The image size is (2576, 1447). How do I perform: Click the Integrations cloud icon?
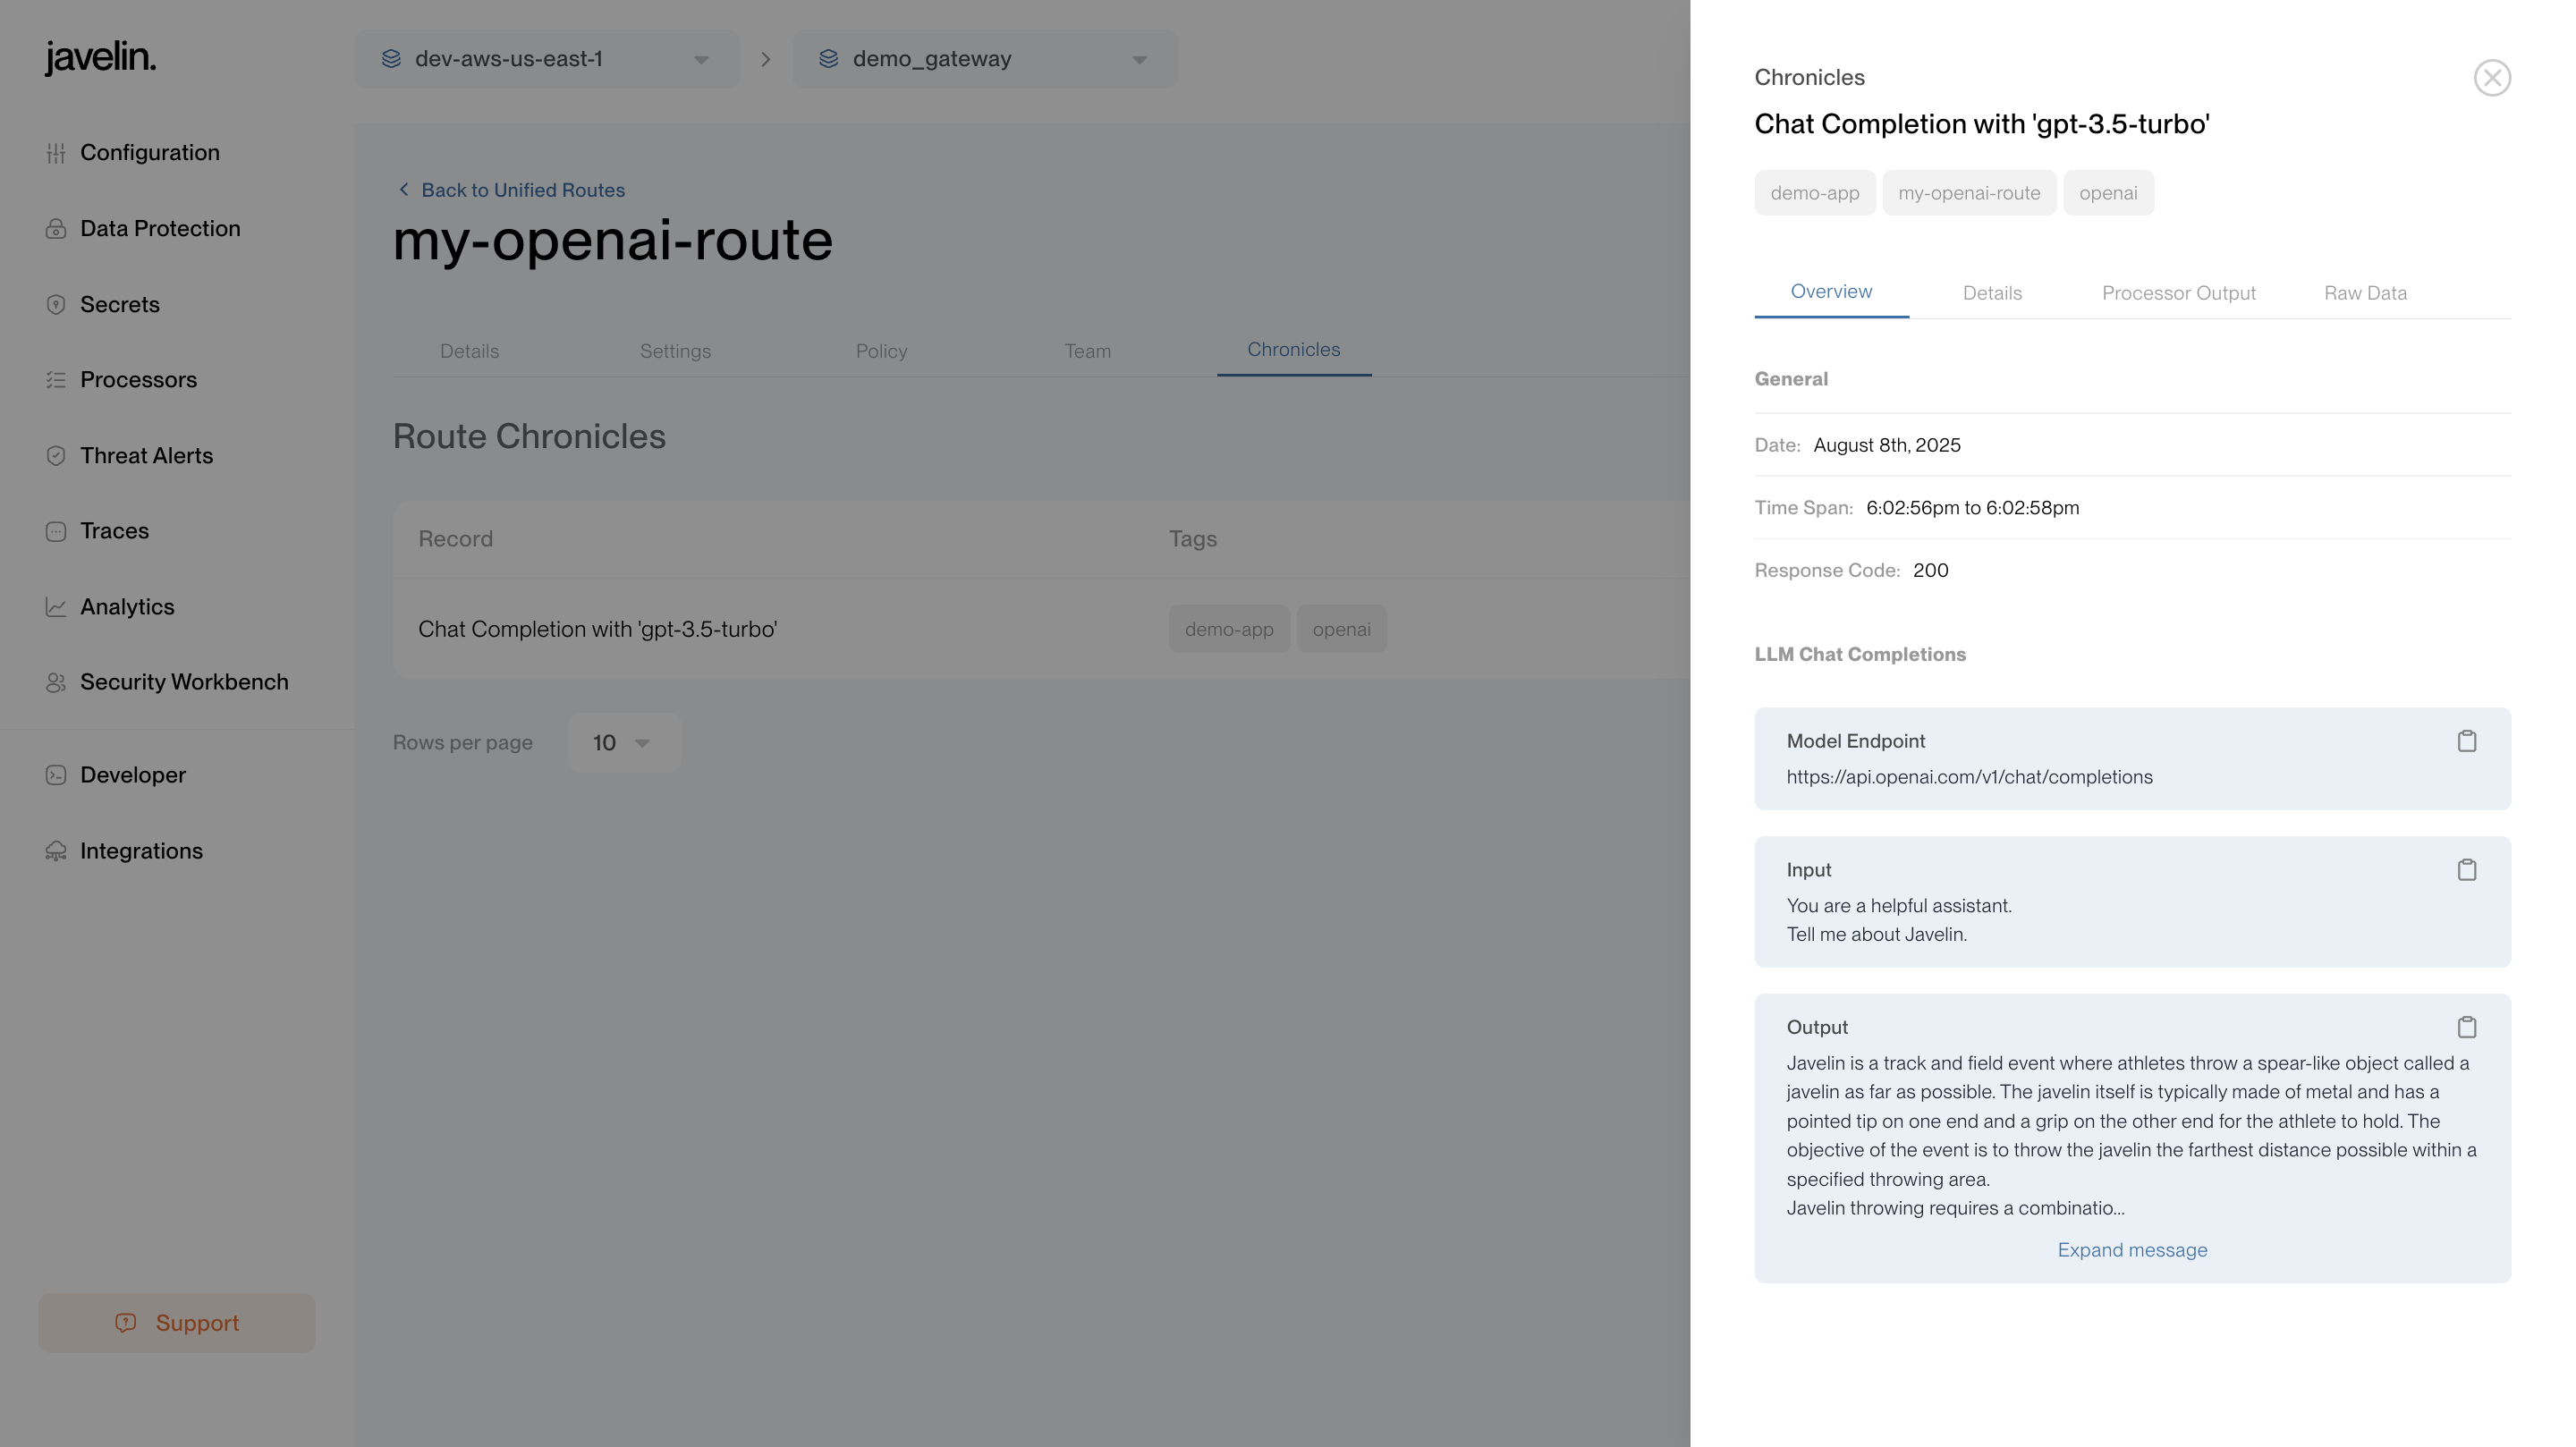pyautogui.click(x=56, y=851)
